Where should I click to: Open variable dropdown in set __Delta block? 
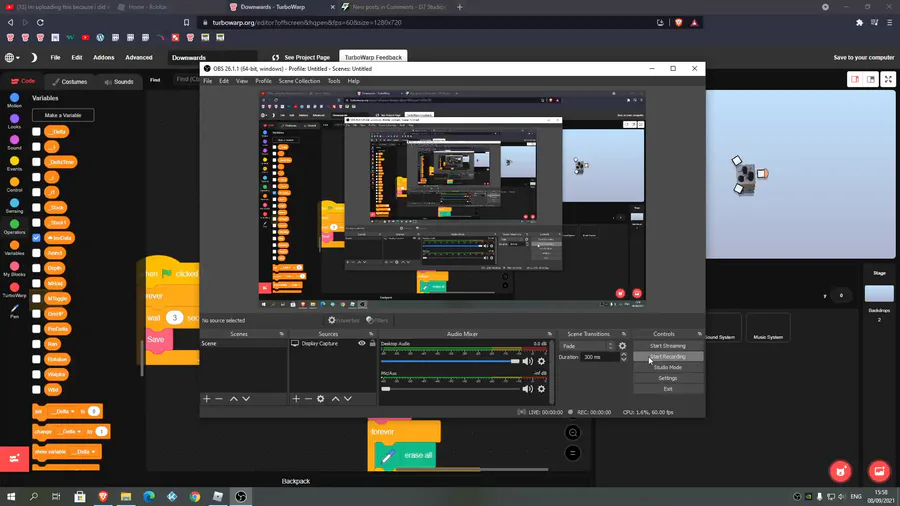(x=63, y=411)
